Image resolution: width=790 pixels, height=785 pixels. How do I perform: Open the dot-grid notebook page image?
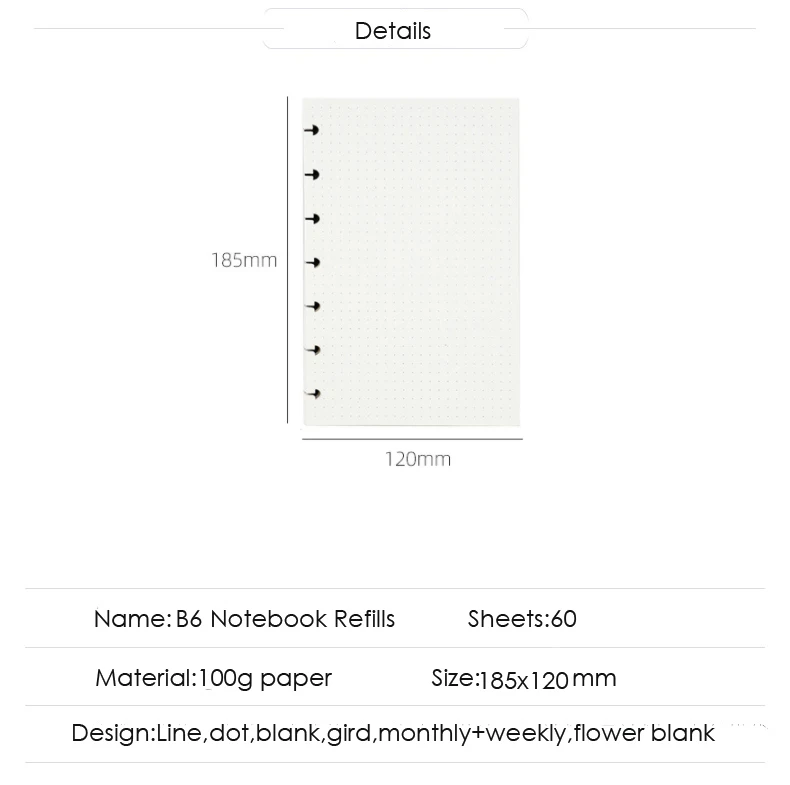[x=420, y=260]
